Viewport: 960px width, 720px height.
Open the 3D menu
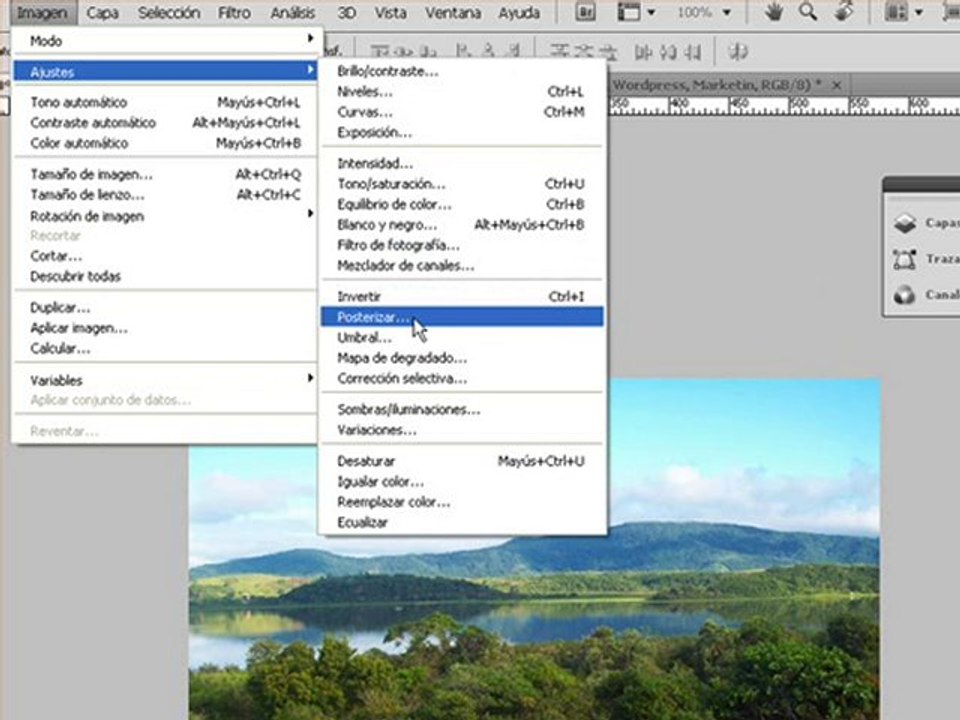[347, 12]
